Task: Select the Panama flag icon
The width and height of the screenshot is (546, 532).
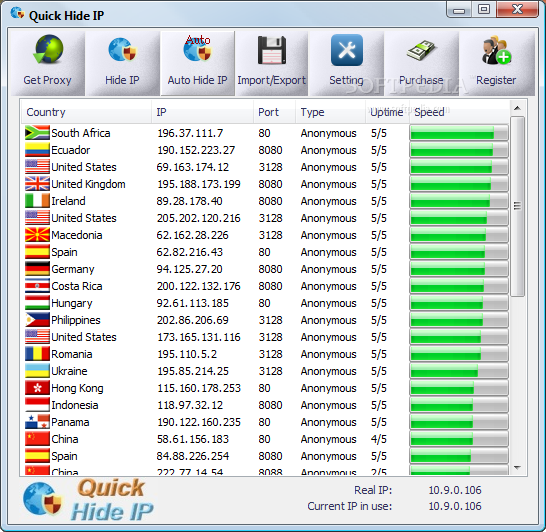Action: (37, 422)
